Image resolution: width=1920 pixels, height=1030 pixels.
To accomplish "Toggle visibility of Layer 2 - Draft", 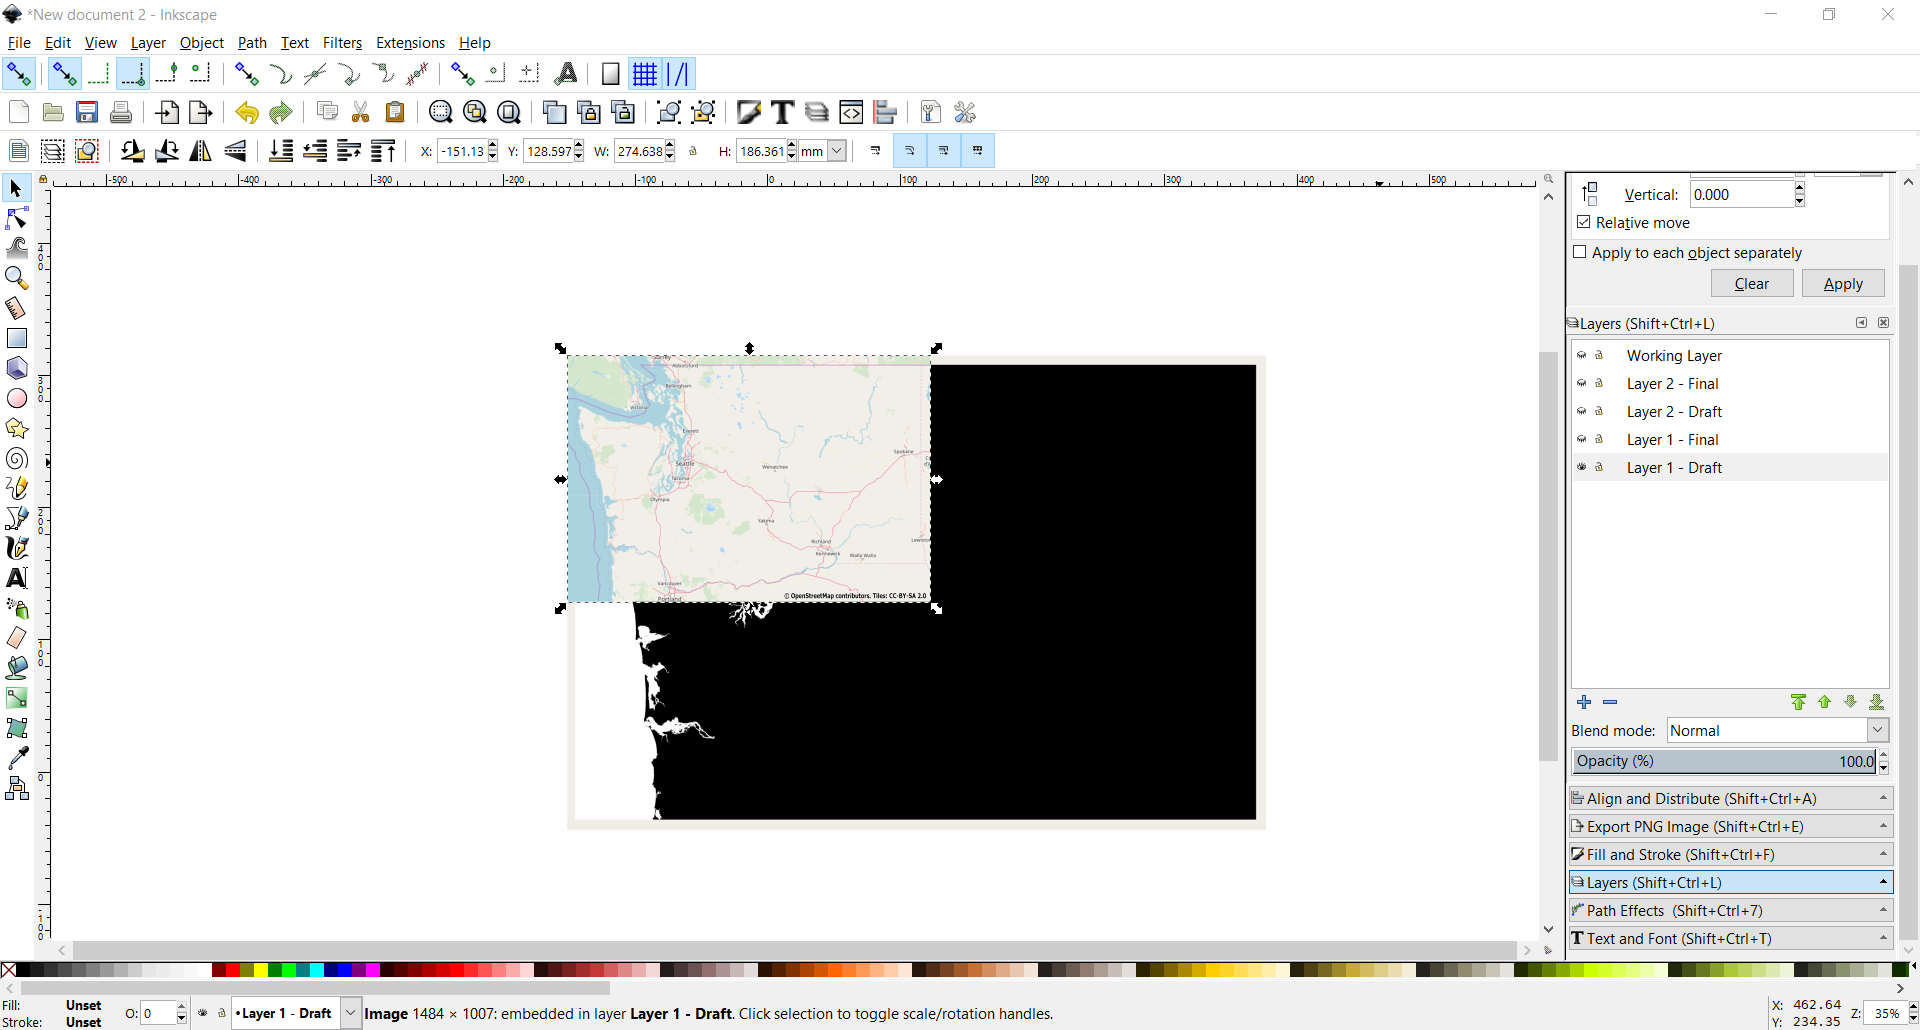I will 1582,411.
